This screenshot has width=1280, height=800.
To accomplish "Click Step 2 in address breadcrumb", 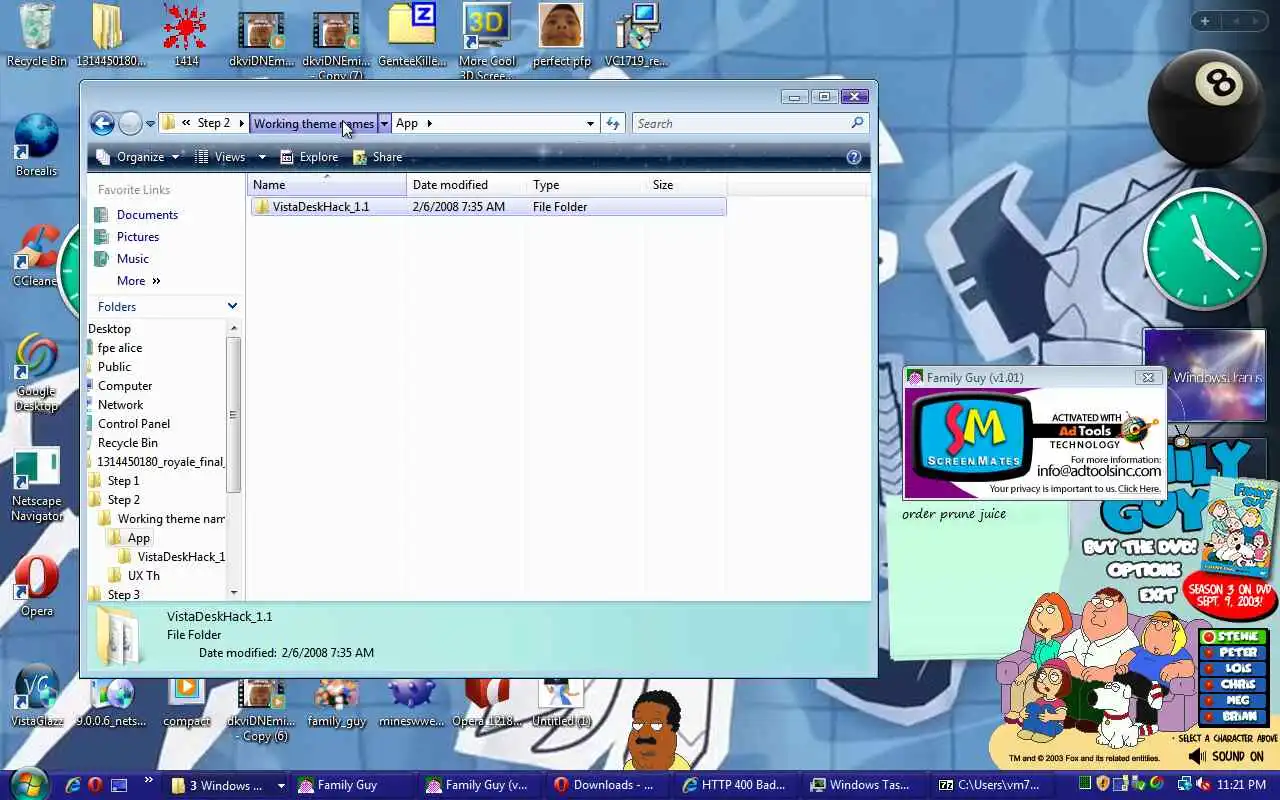I will 213,123.
